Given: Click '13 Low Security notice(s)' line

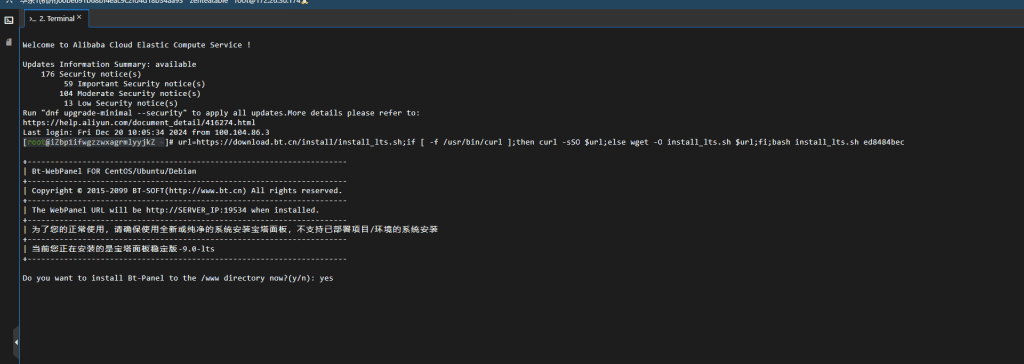Looking at the screenshot, I should [x=121, y=103].
